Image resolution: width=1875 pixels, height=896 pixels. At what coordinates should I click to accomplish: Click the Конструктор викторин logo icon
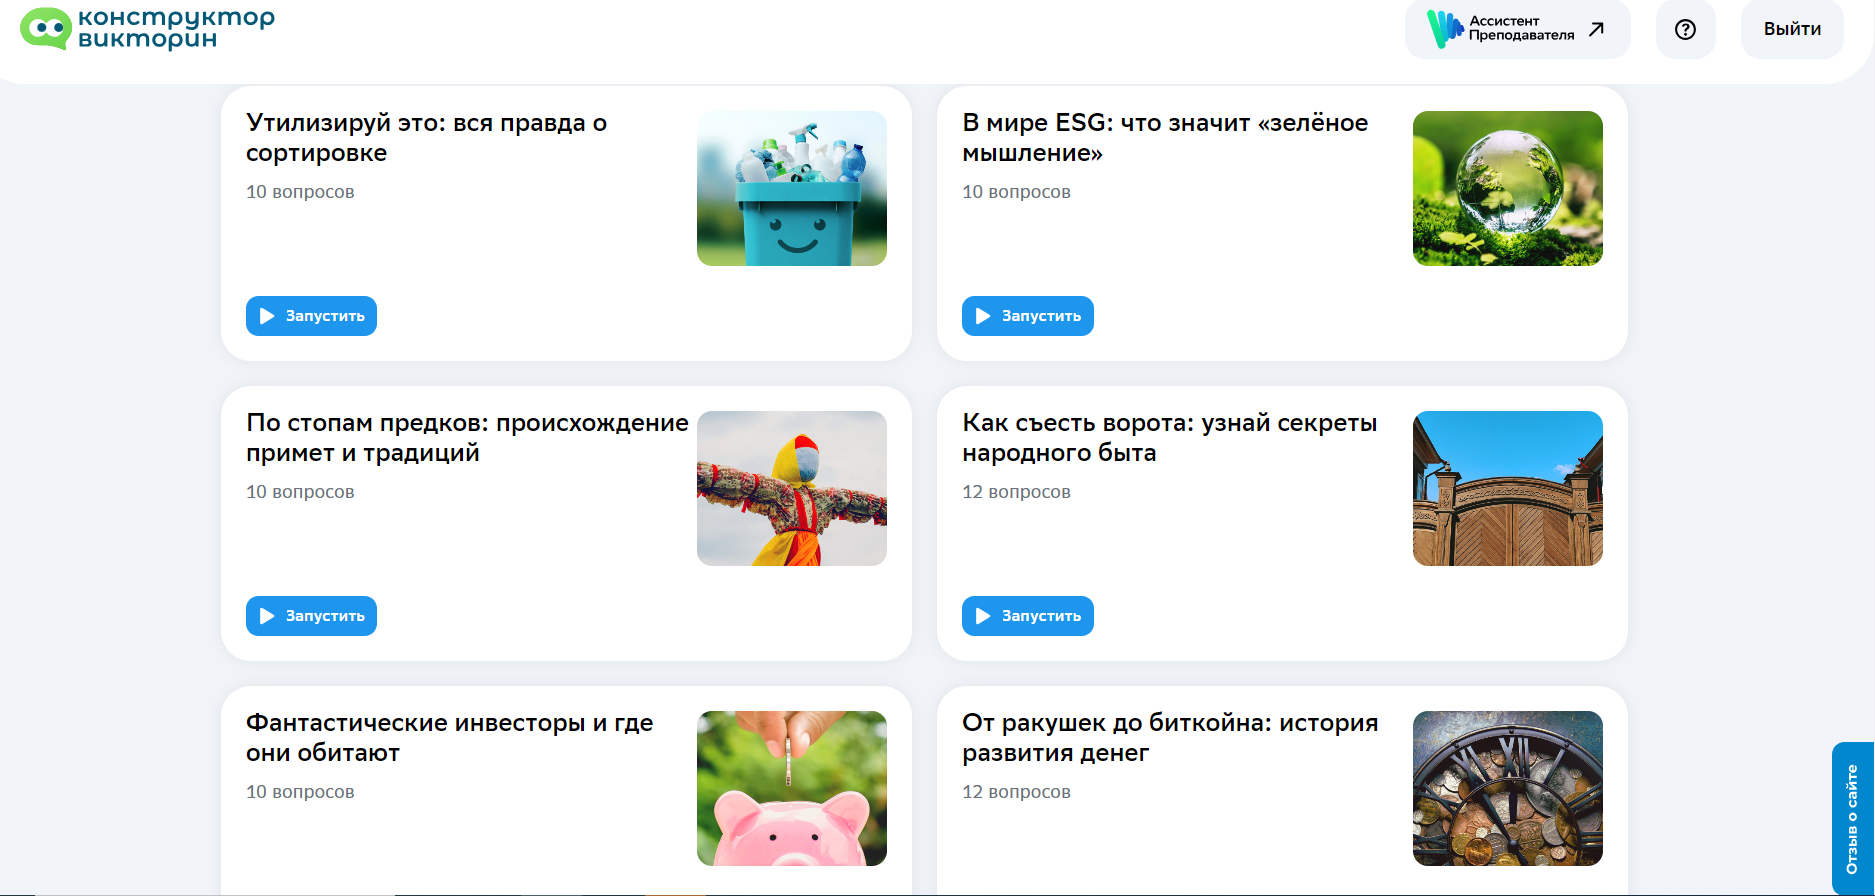[46, 28]
